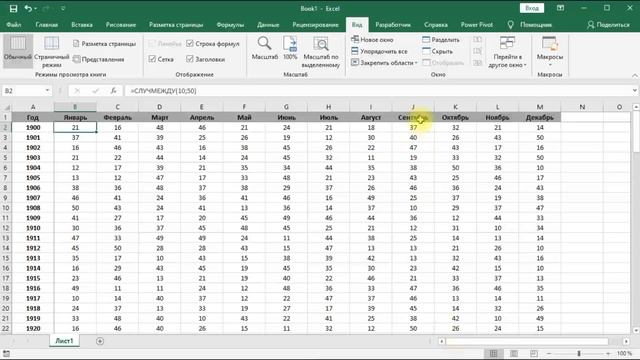The width and height of the screenshot is (640, 360).
Task: Open the Файл tab
Action: click(14, 24)
